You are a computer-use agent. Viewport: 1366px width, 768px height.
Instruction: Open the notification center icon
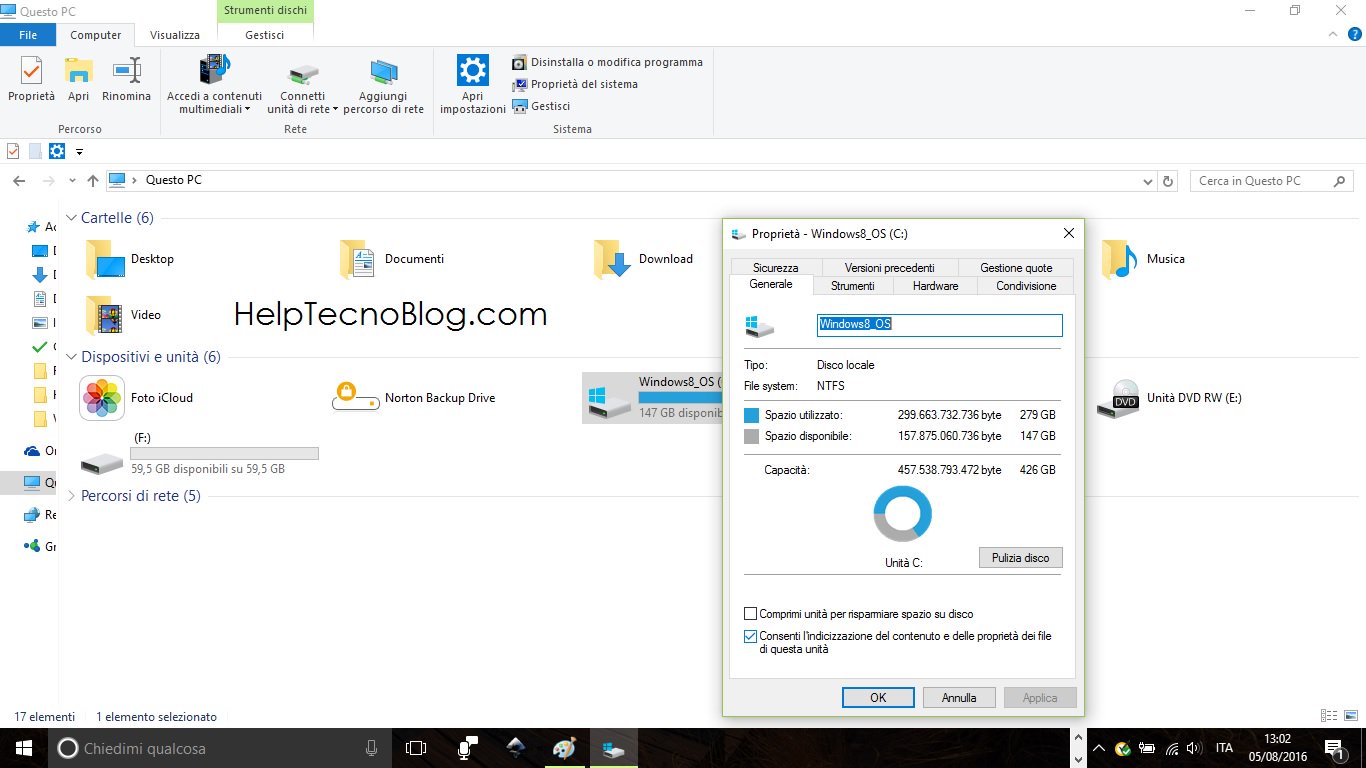coord(1333,748)
